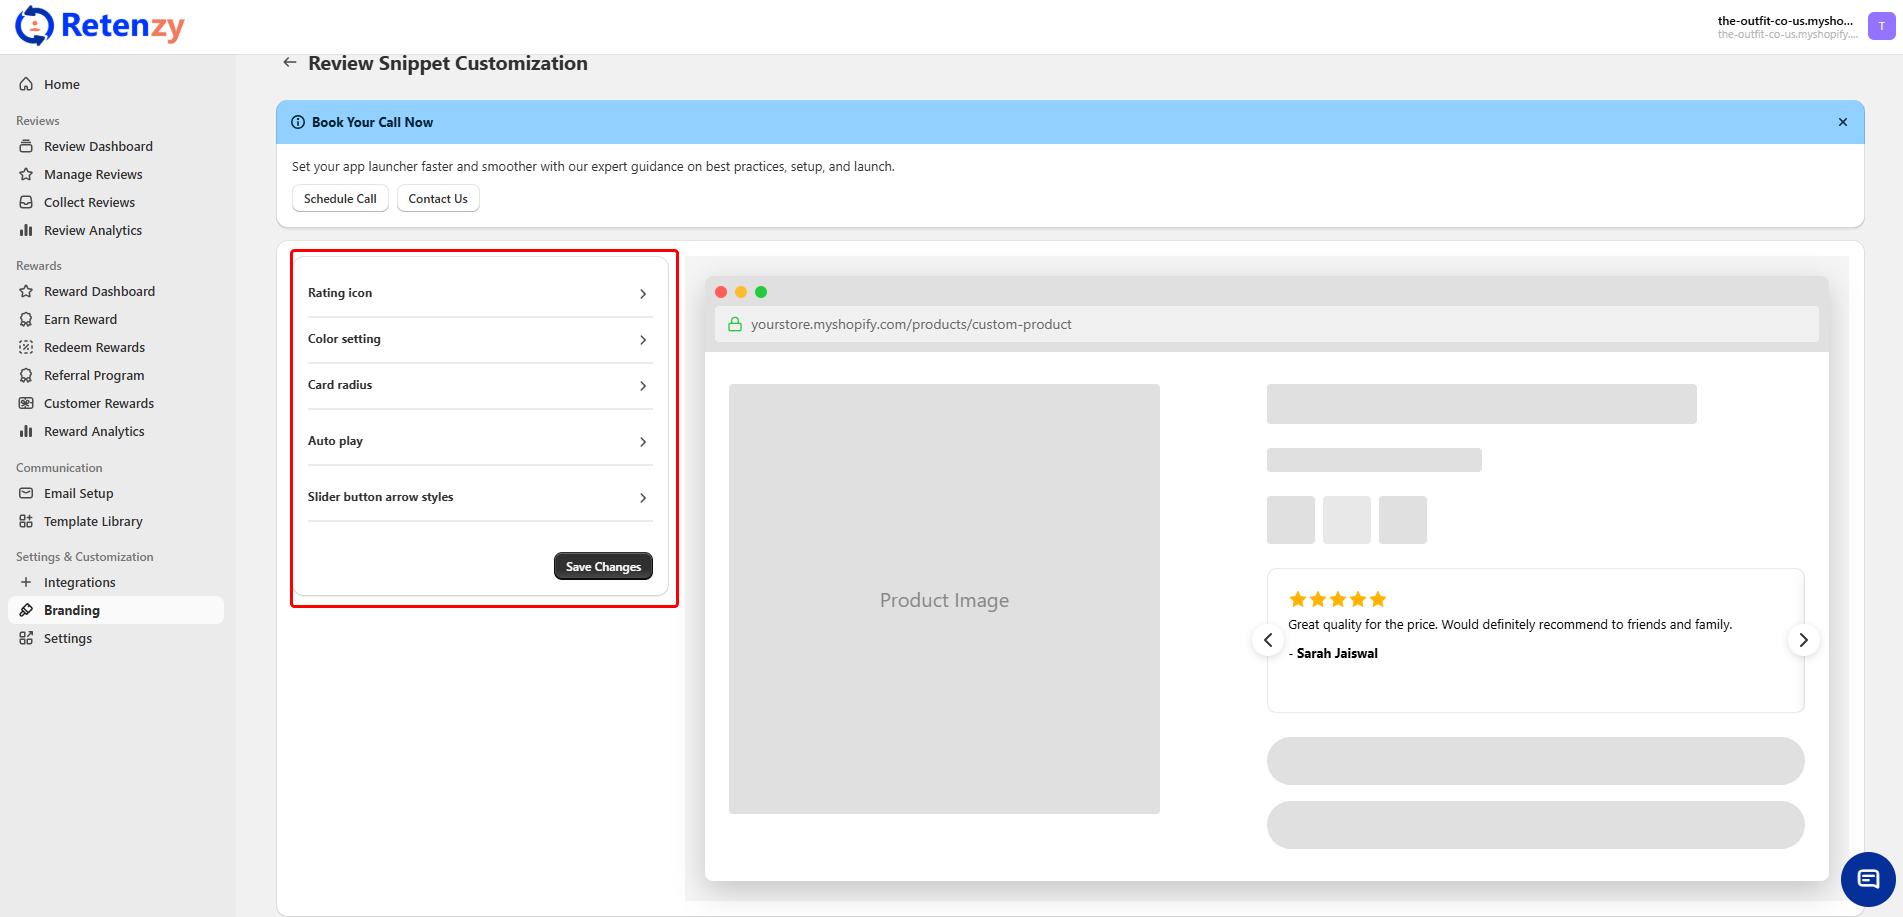Open Template Library from the sidebar
Screen dimensions: 1903x917
pos(93,521)
